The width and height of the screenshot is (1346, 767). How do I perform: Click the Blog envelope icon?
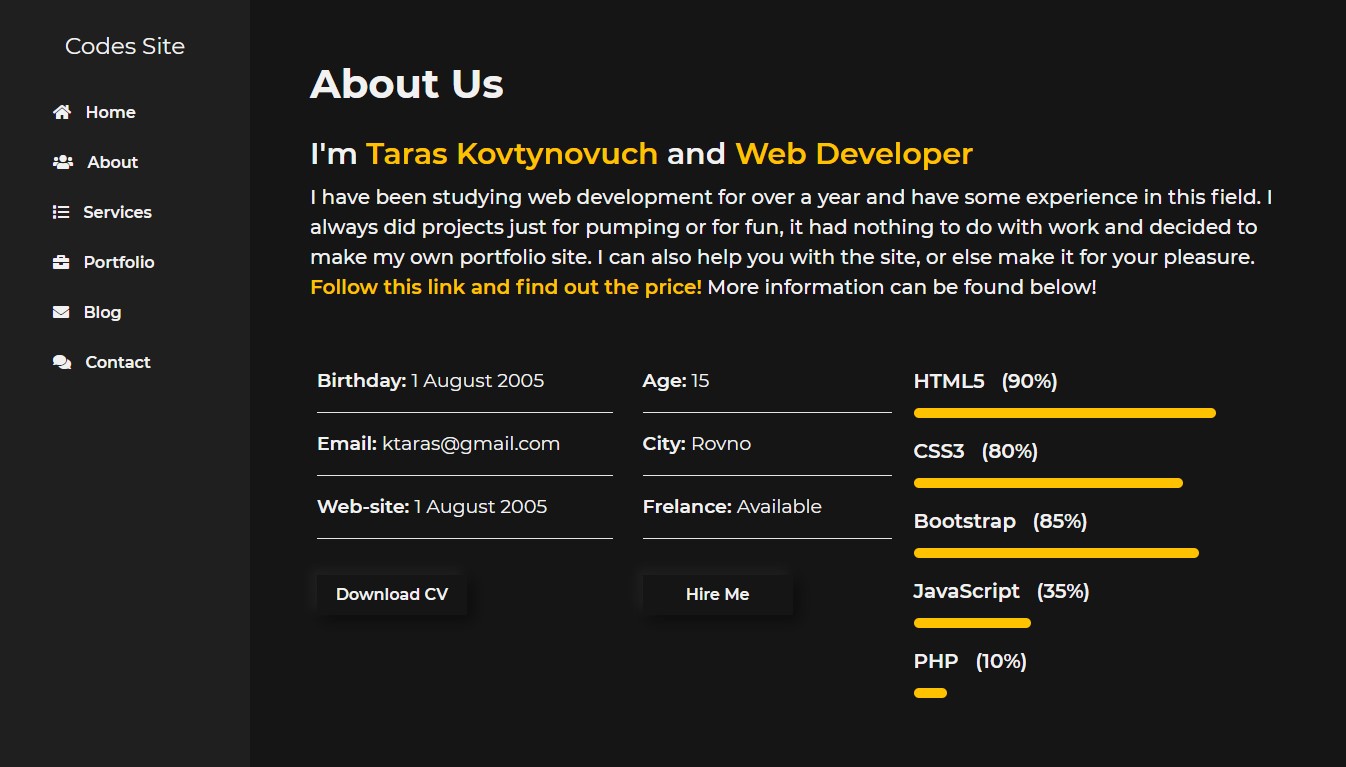62,312
